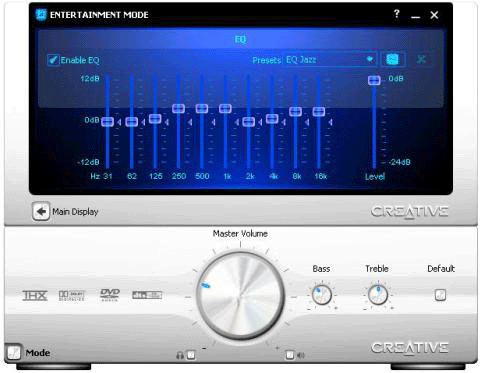This screenshot has height=373, width=486.
Task: Open help with the question mark button
Action: point(396,14)
